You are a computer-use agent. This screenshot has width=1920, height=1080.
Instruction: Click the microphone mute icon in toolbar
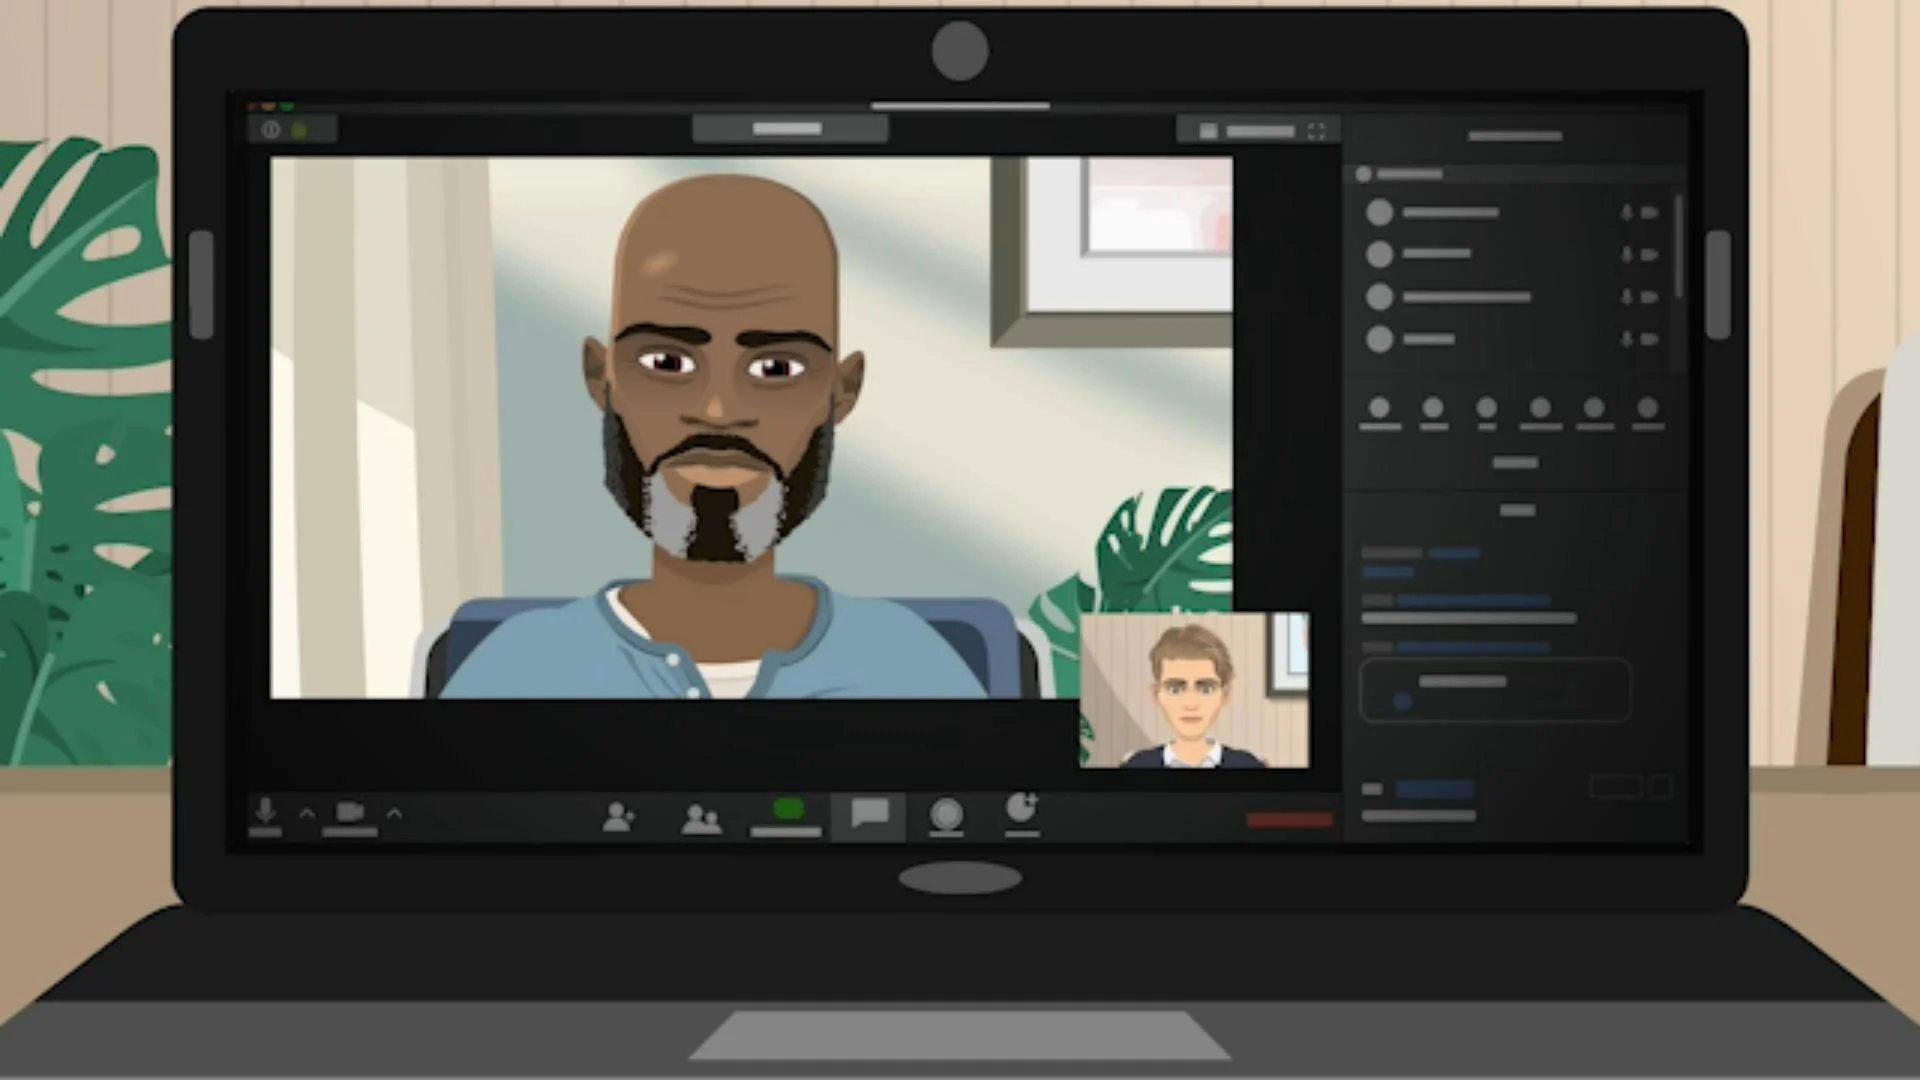265,810
